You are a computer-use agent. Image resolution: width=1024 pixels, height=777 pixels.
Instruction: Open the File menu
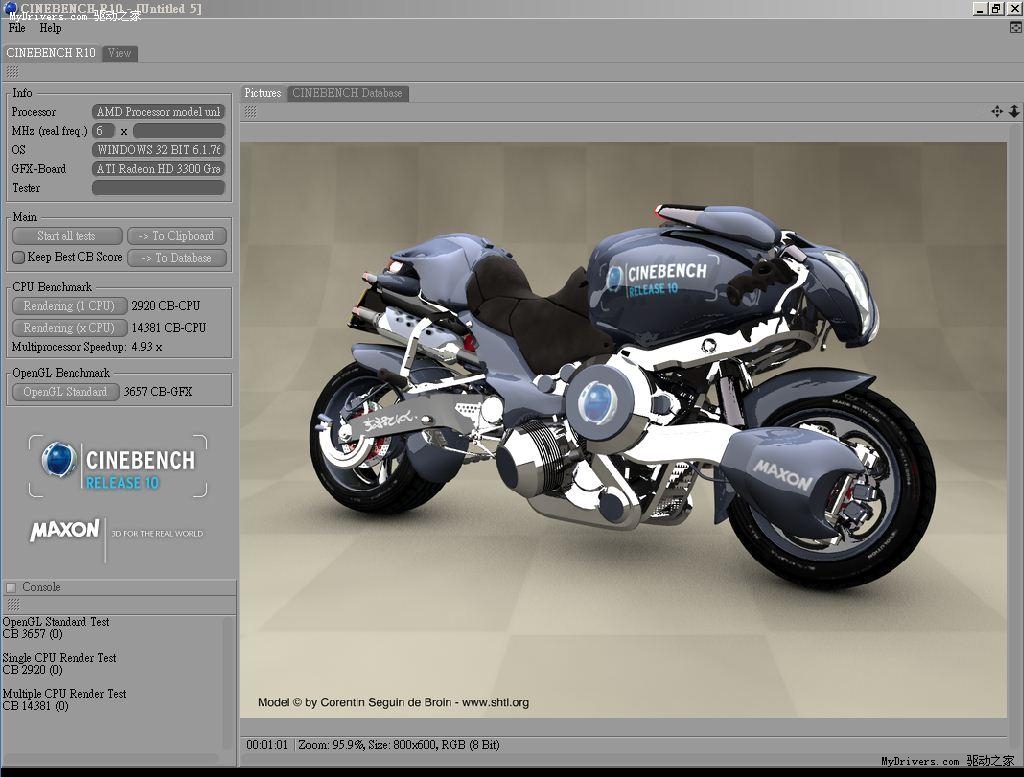(x=17, y=28)
